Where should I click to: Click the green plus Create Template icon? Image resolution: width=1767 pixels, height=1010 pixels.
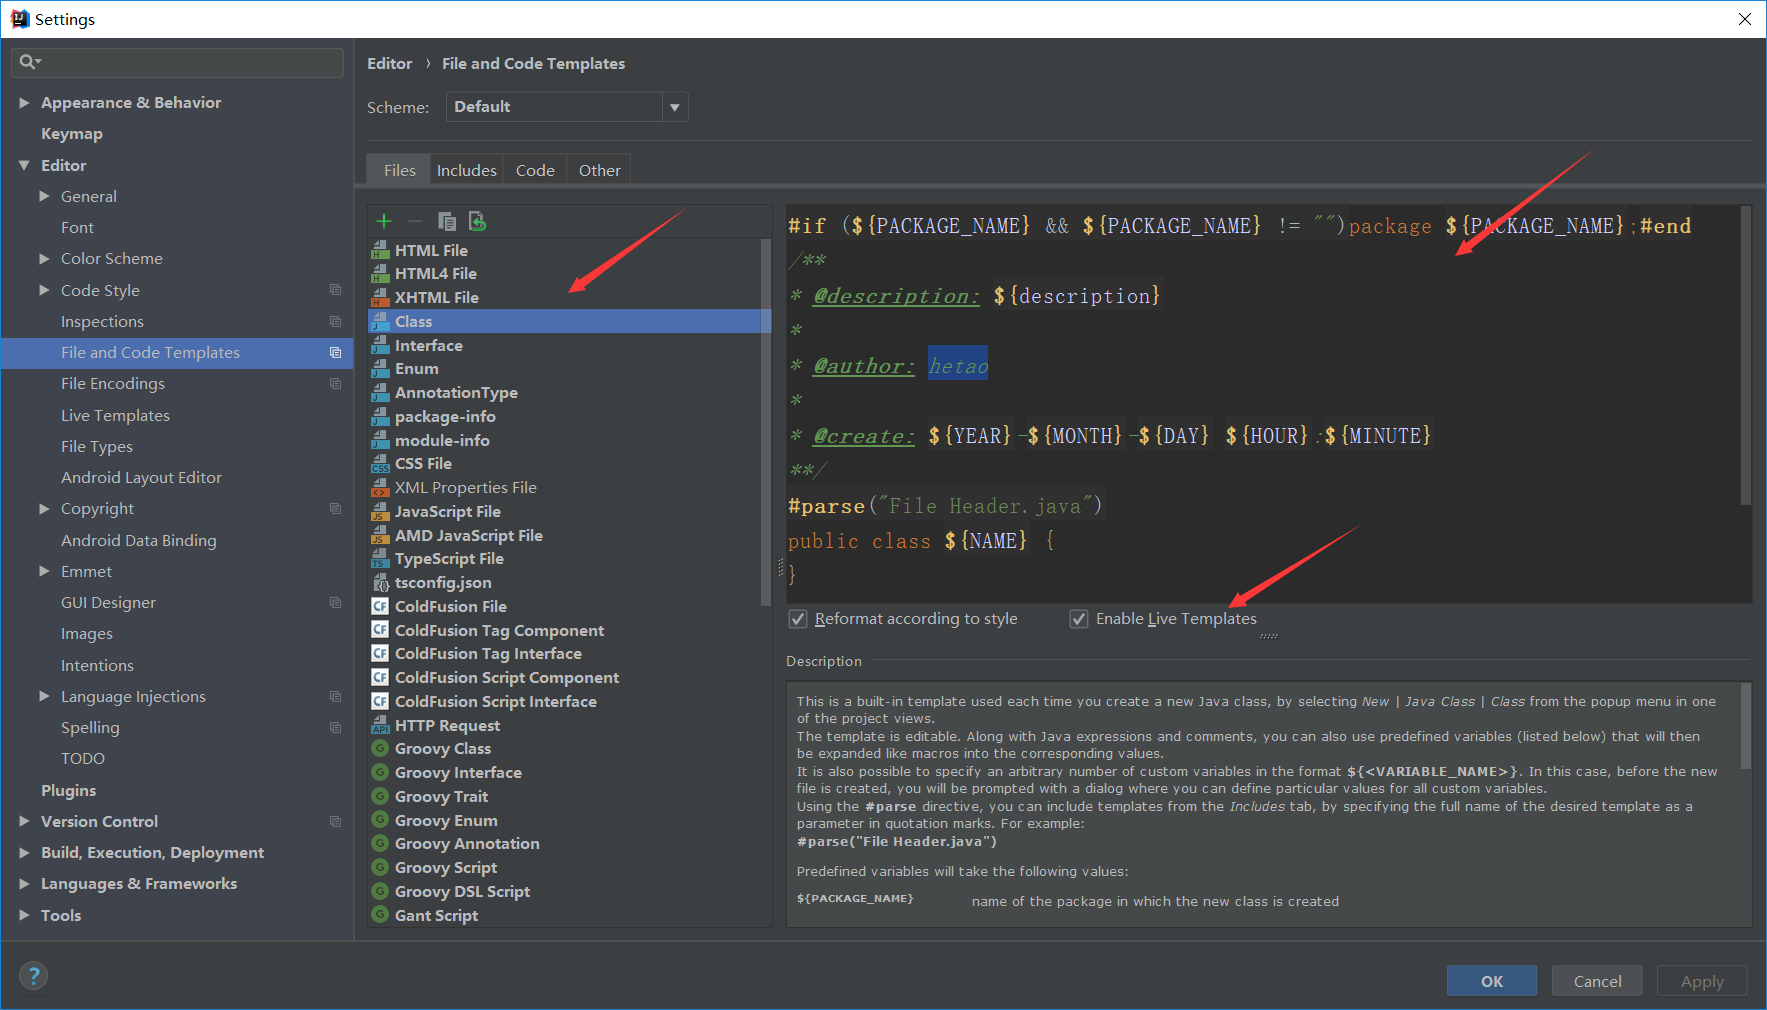tap(384, 221)
